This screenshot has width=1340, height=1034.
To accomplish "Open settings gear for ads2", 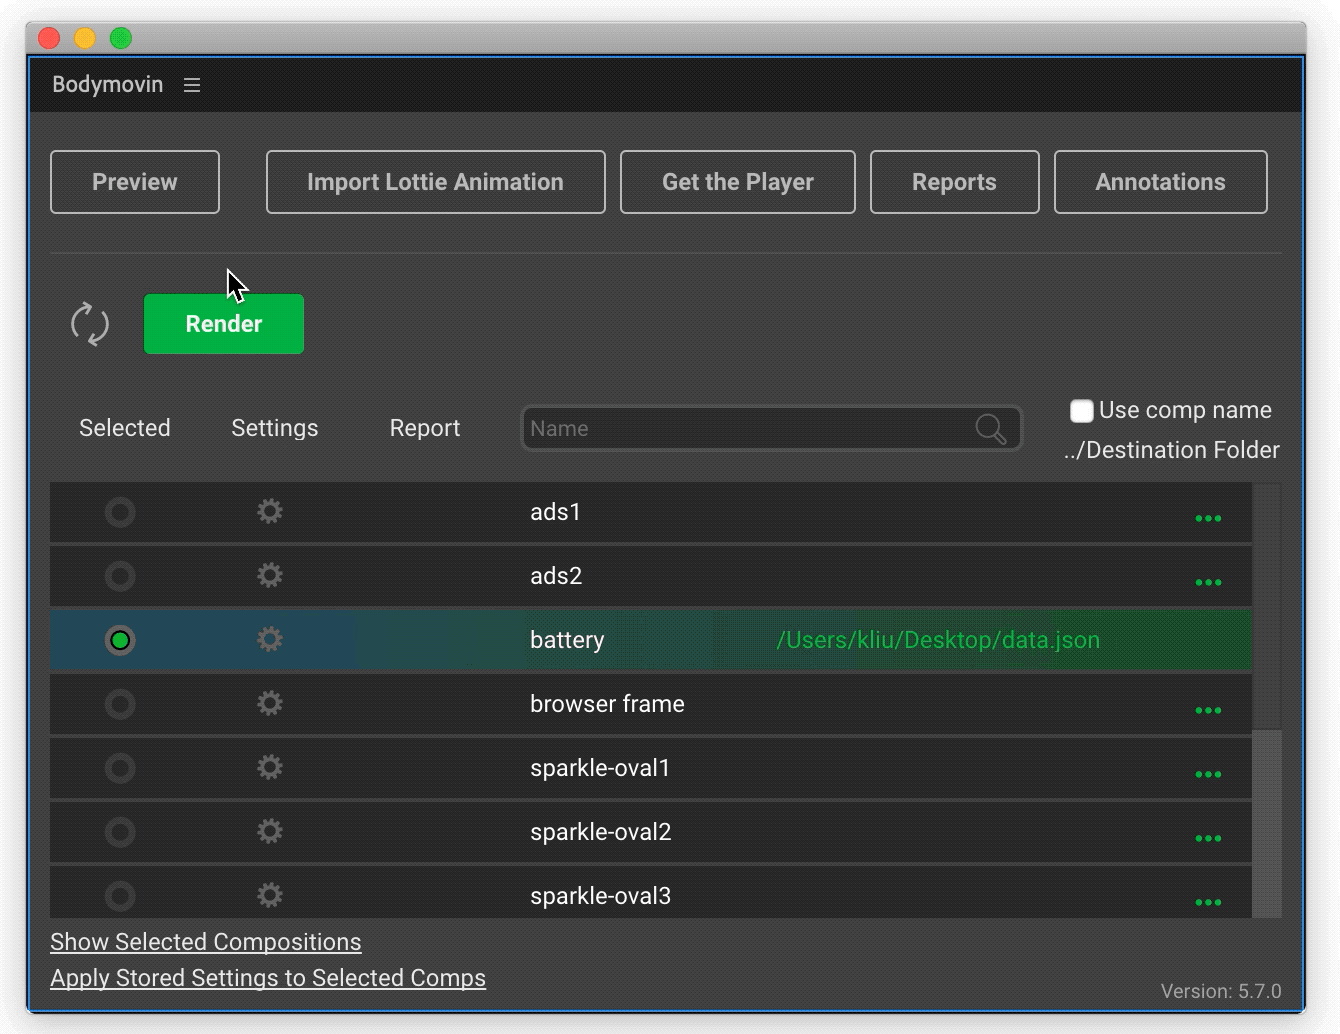I will (270, 576).
